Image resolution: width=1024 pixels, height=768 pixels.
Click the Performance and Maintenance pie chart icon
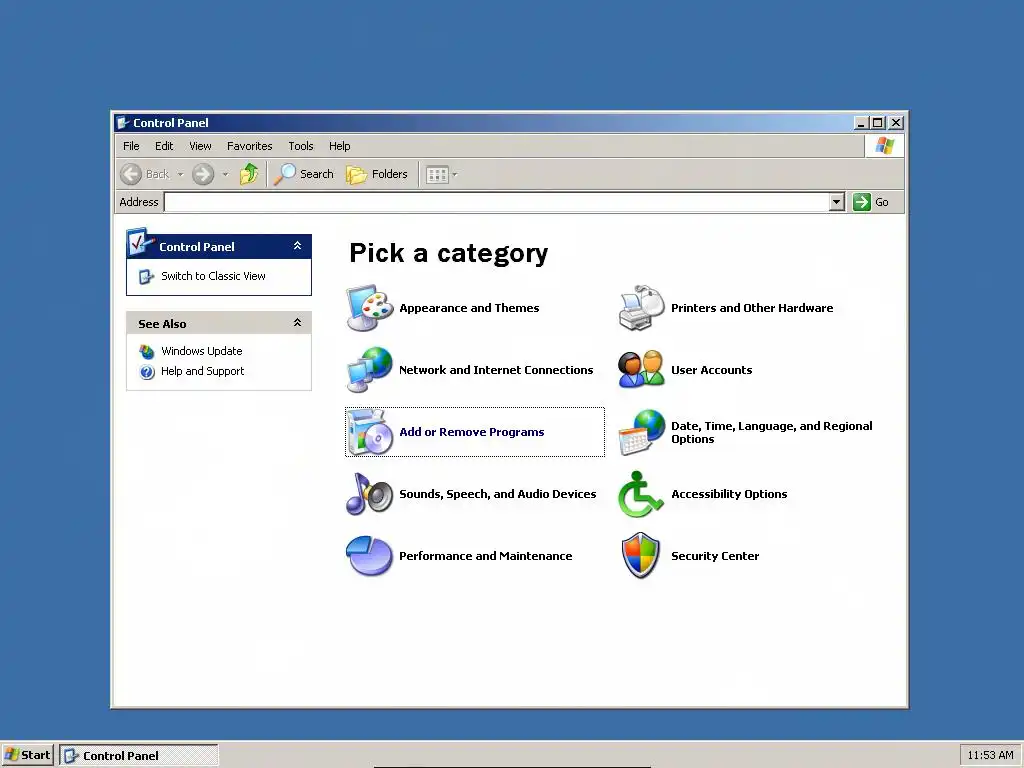click(x=370, y=556)
